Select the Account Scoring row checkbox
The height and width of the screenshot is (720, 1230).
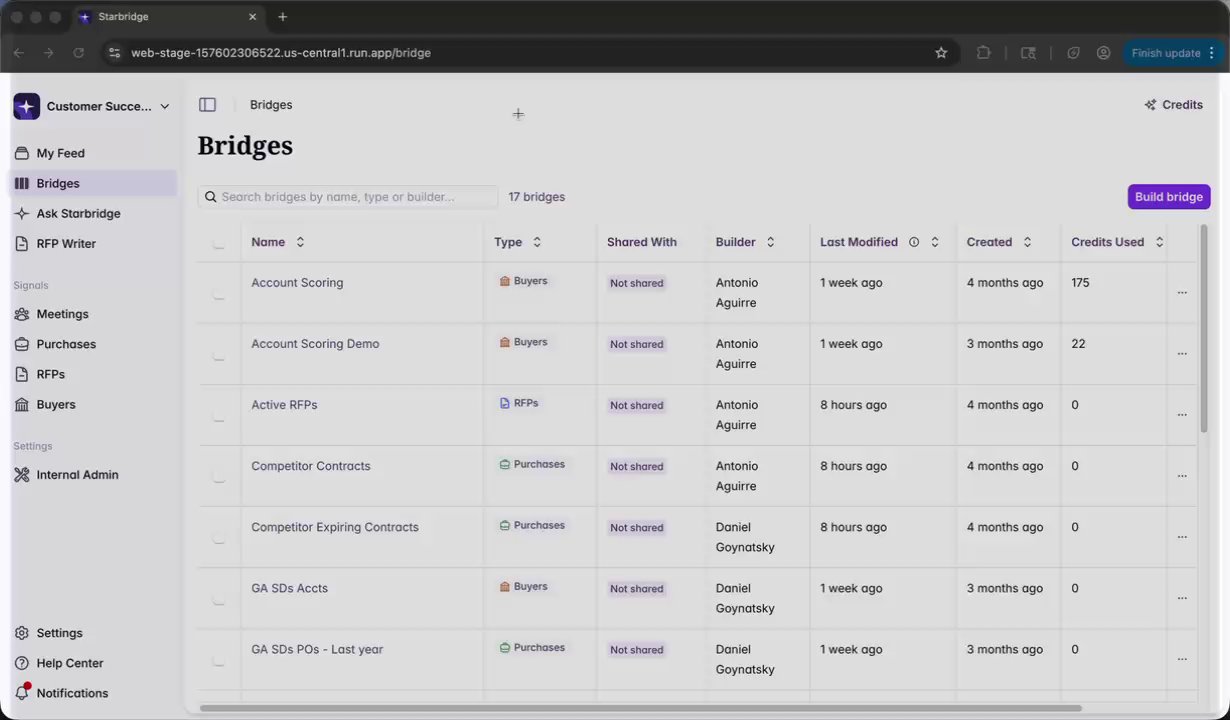pos(219,293)
